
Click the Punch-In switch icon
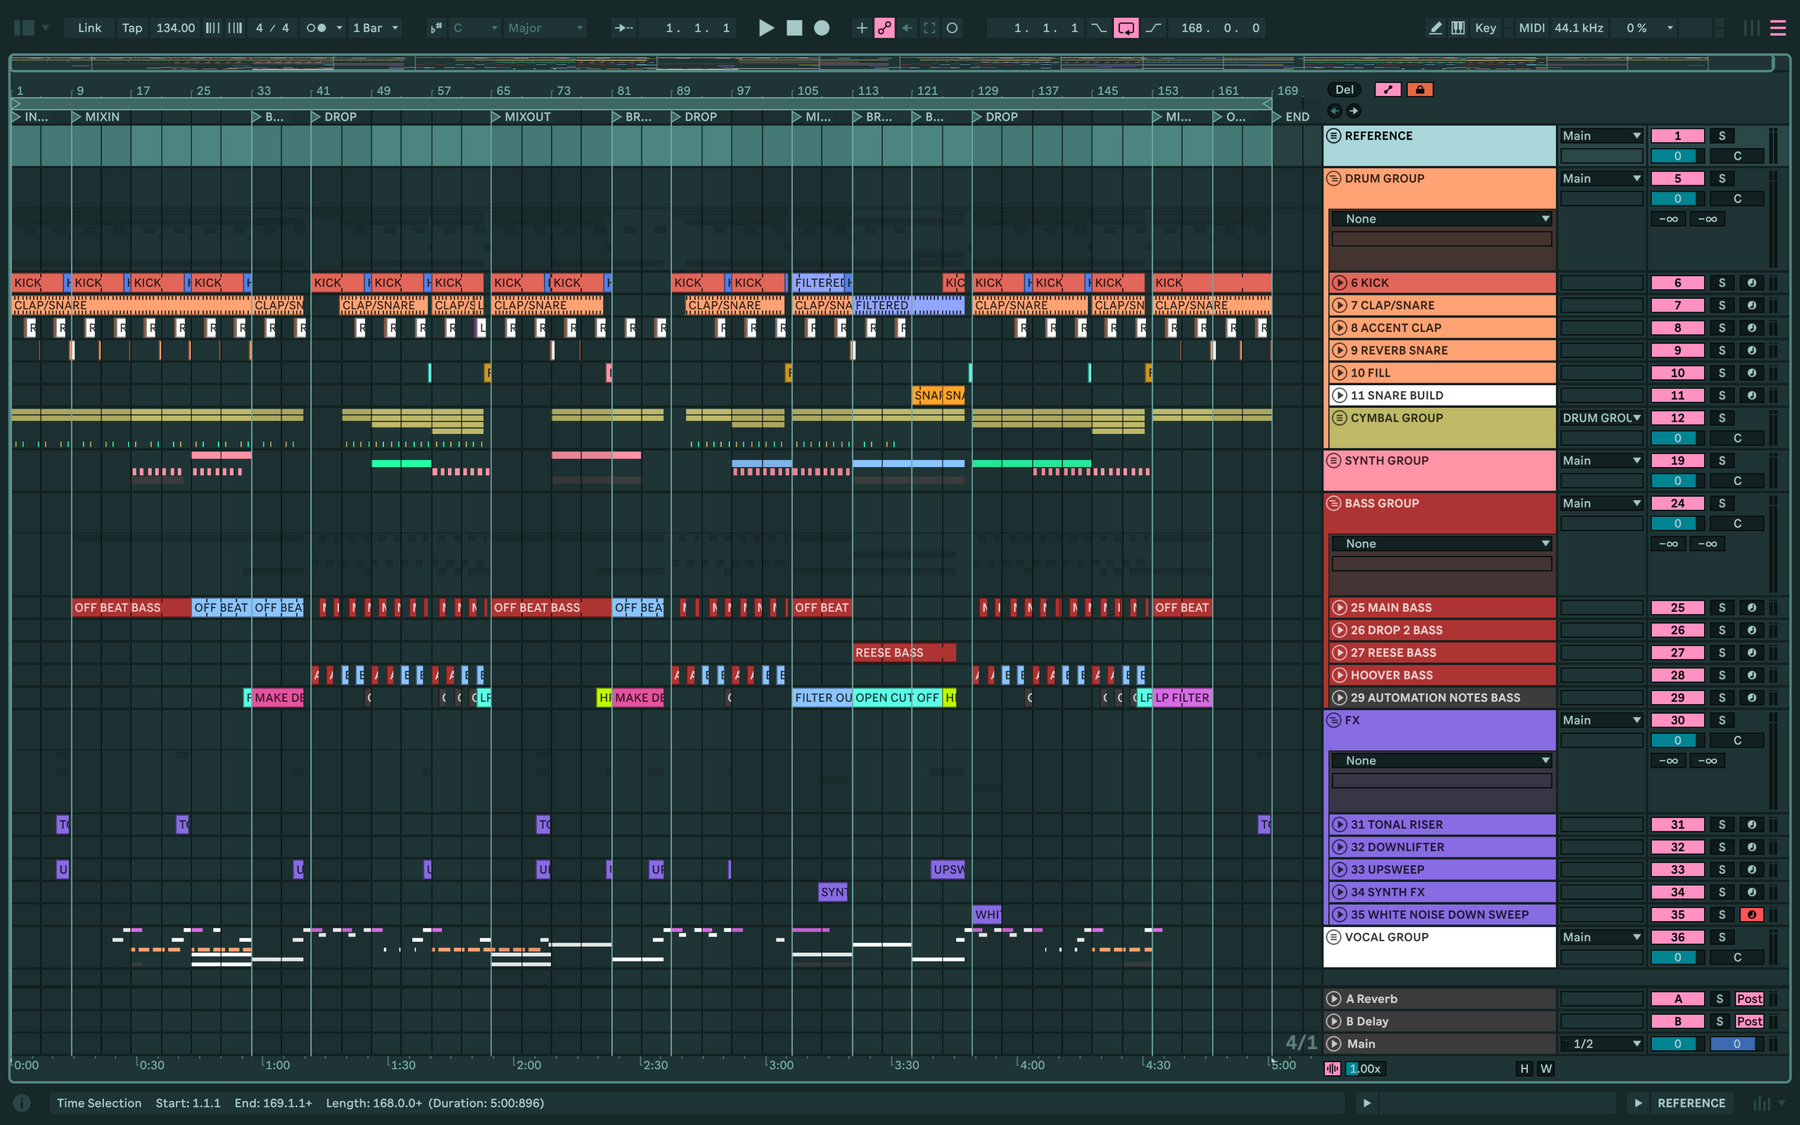tap(1099, 28)
